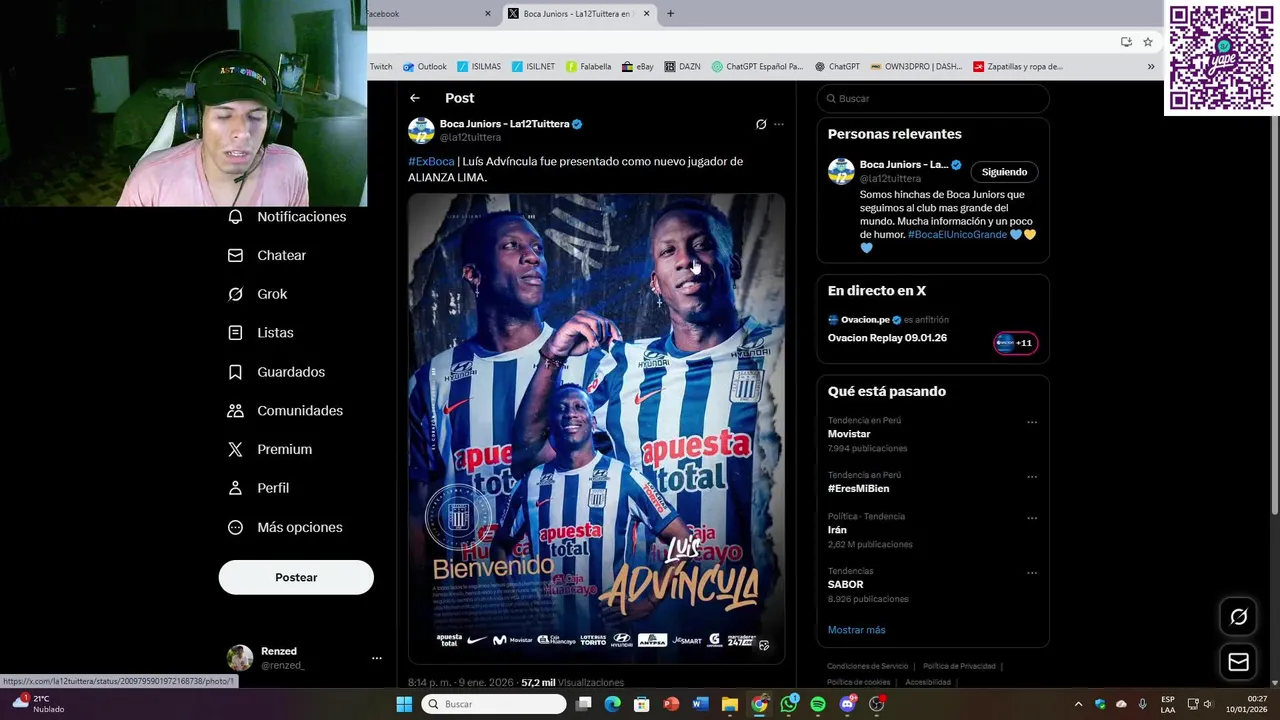This screenshot has width=1280, height=720.
Task: Open the floating messages envelope button
Action: coord(1238,662)
